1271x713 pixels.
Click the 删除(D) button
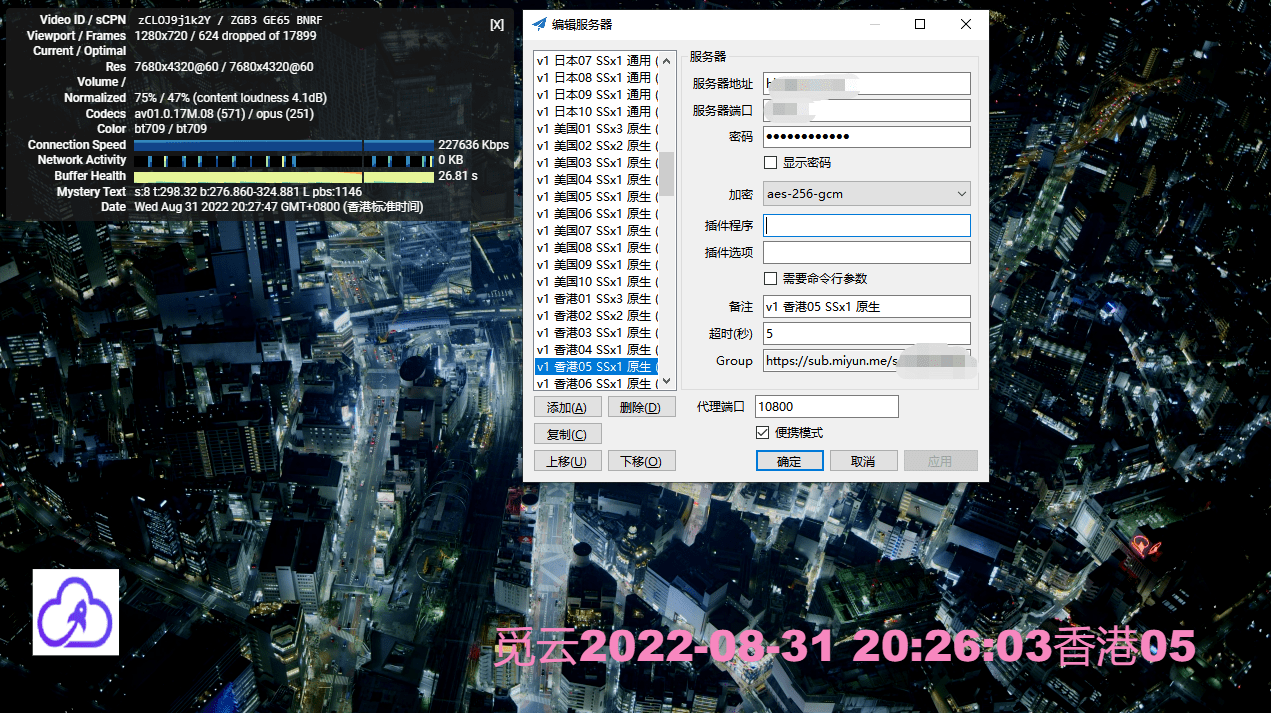tap(641, 406)
